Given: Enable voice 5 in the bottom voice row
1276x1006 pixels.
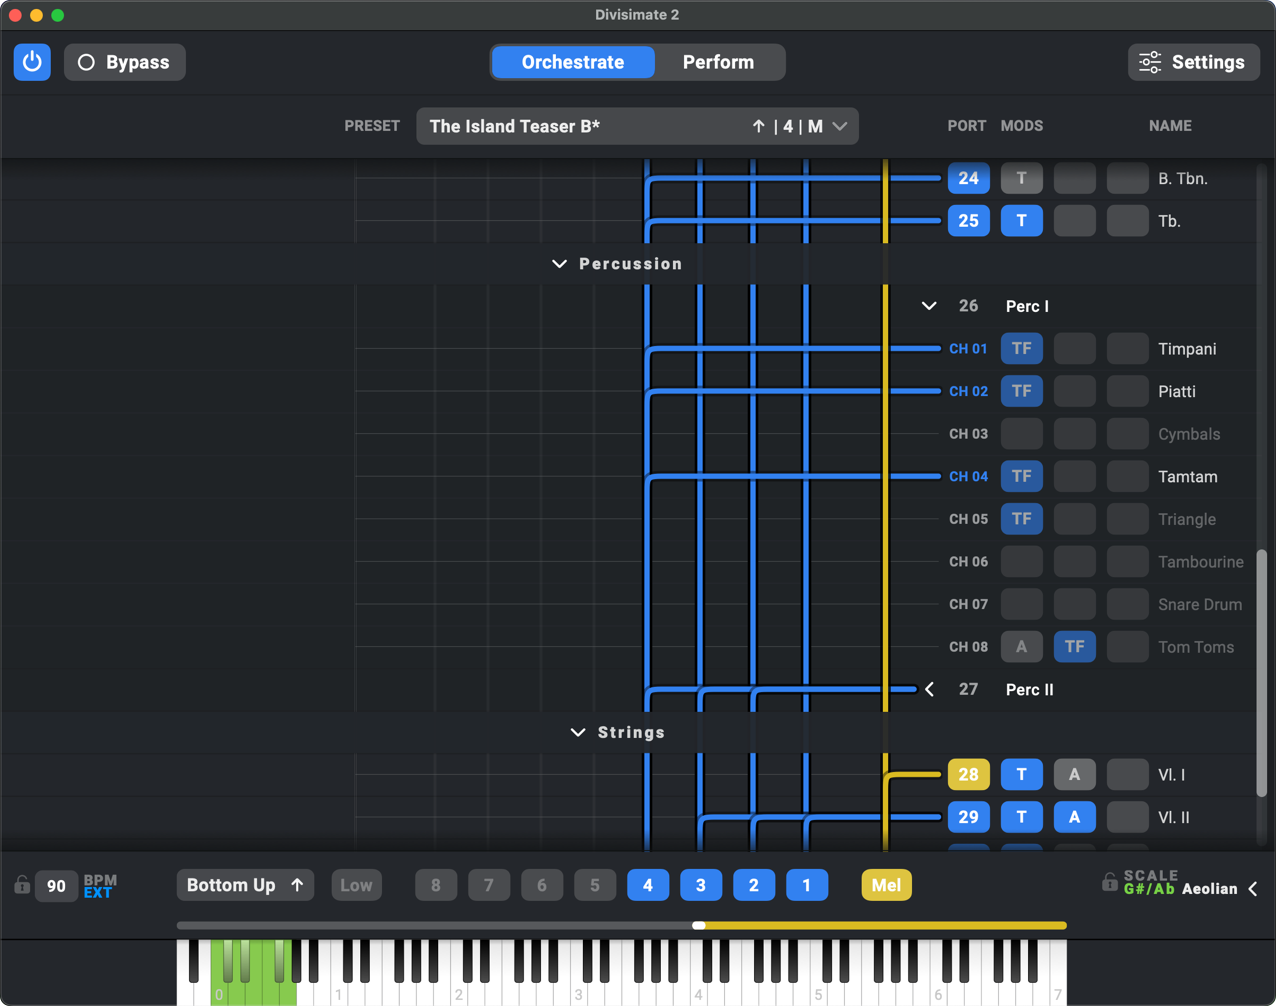Looking at the screenshot, I should pos(595,885).
